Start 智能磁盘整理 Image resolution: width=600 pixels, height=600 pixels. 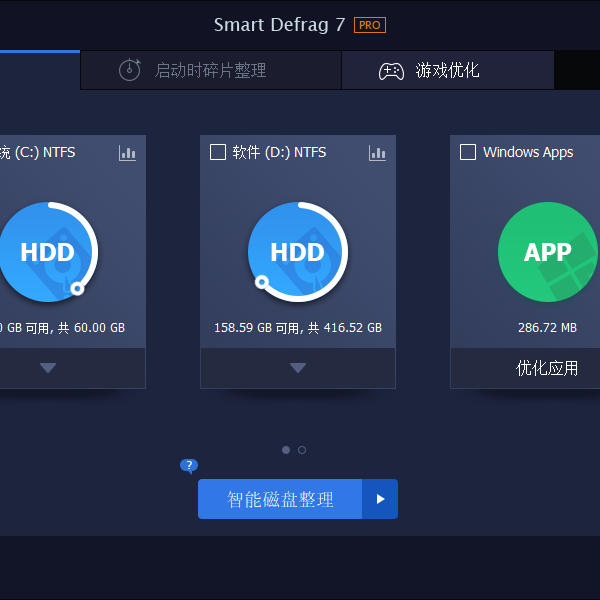point(280,499)
